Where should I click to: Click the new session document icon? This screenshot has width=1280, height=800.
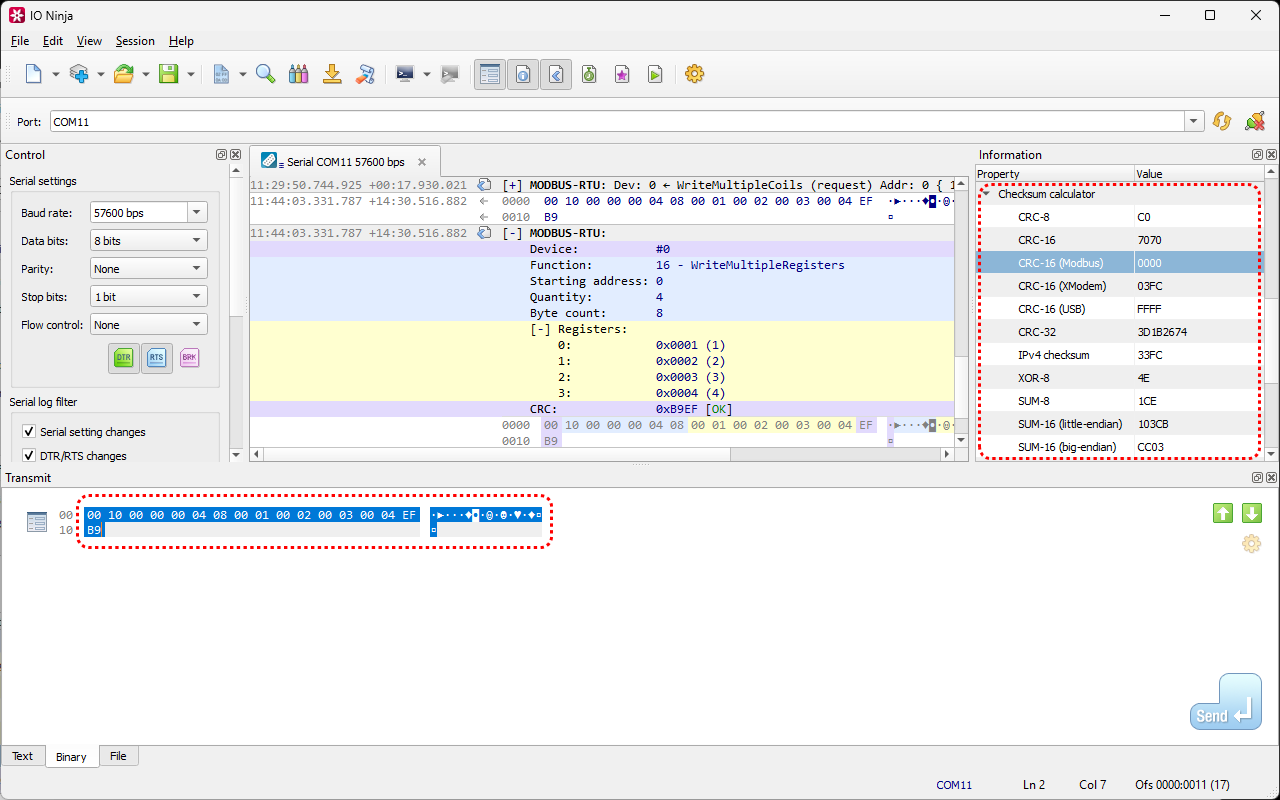click(x=33, y=74)
